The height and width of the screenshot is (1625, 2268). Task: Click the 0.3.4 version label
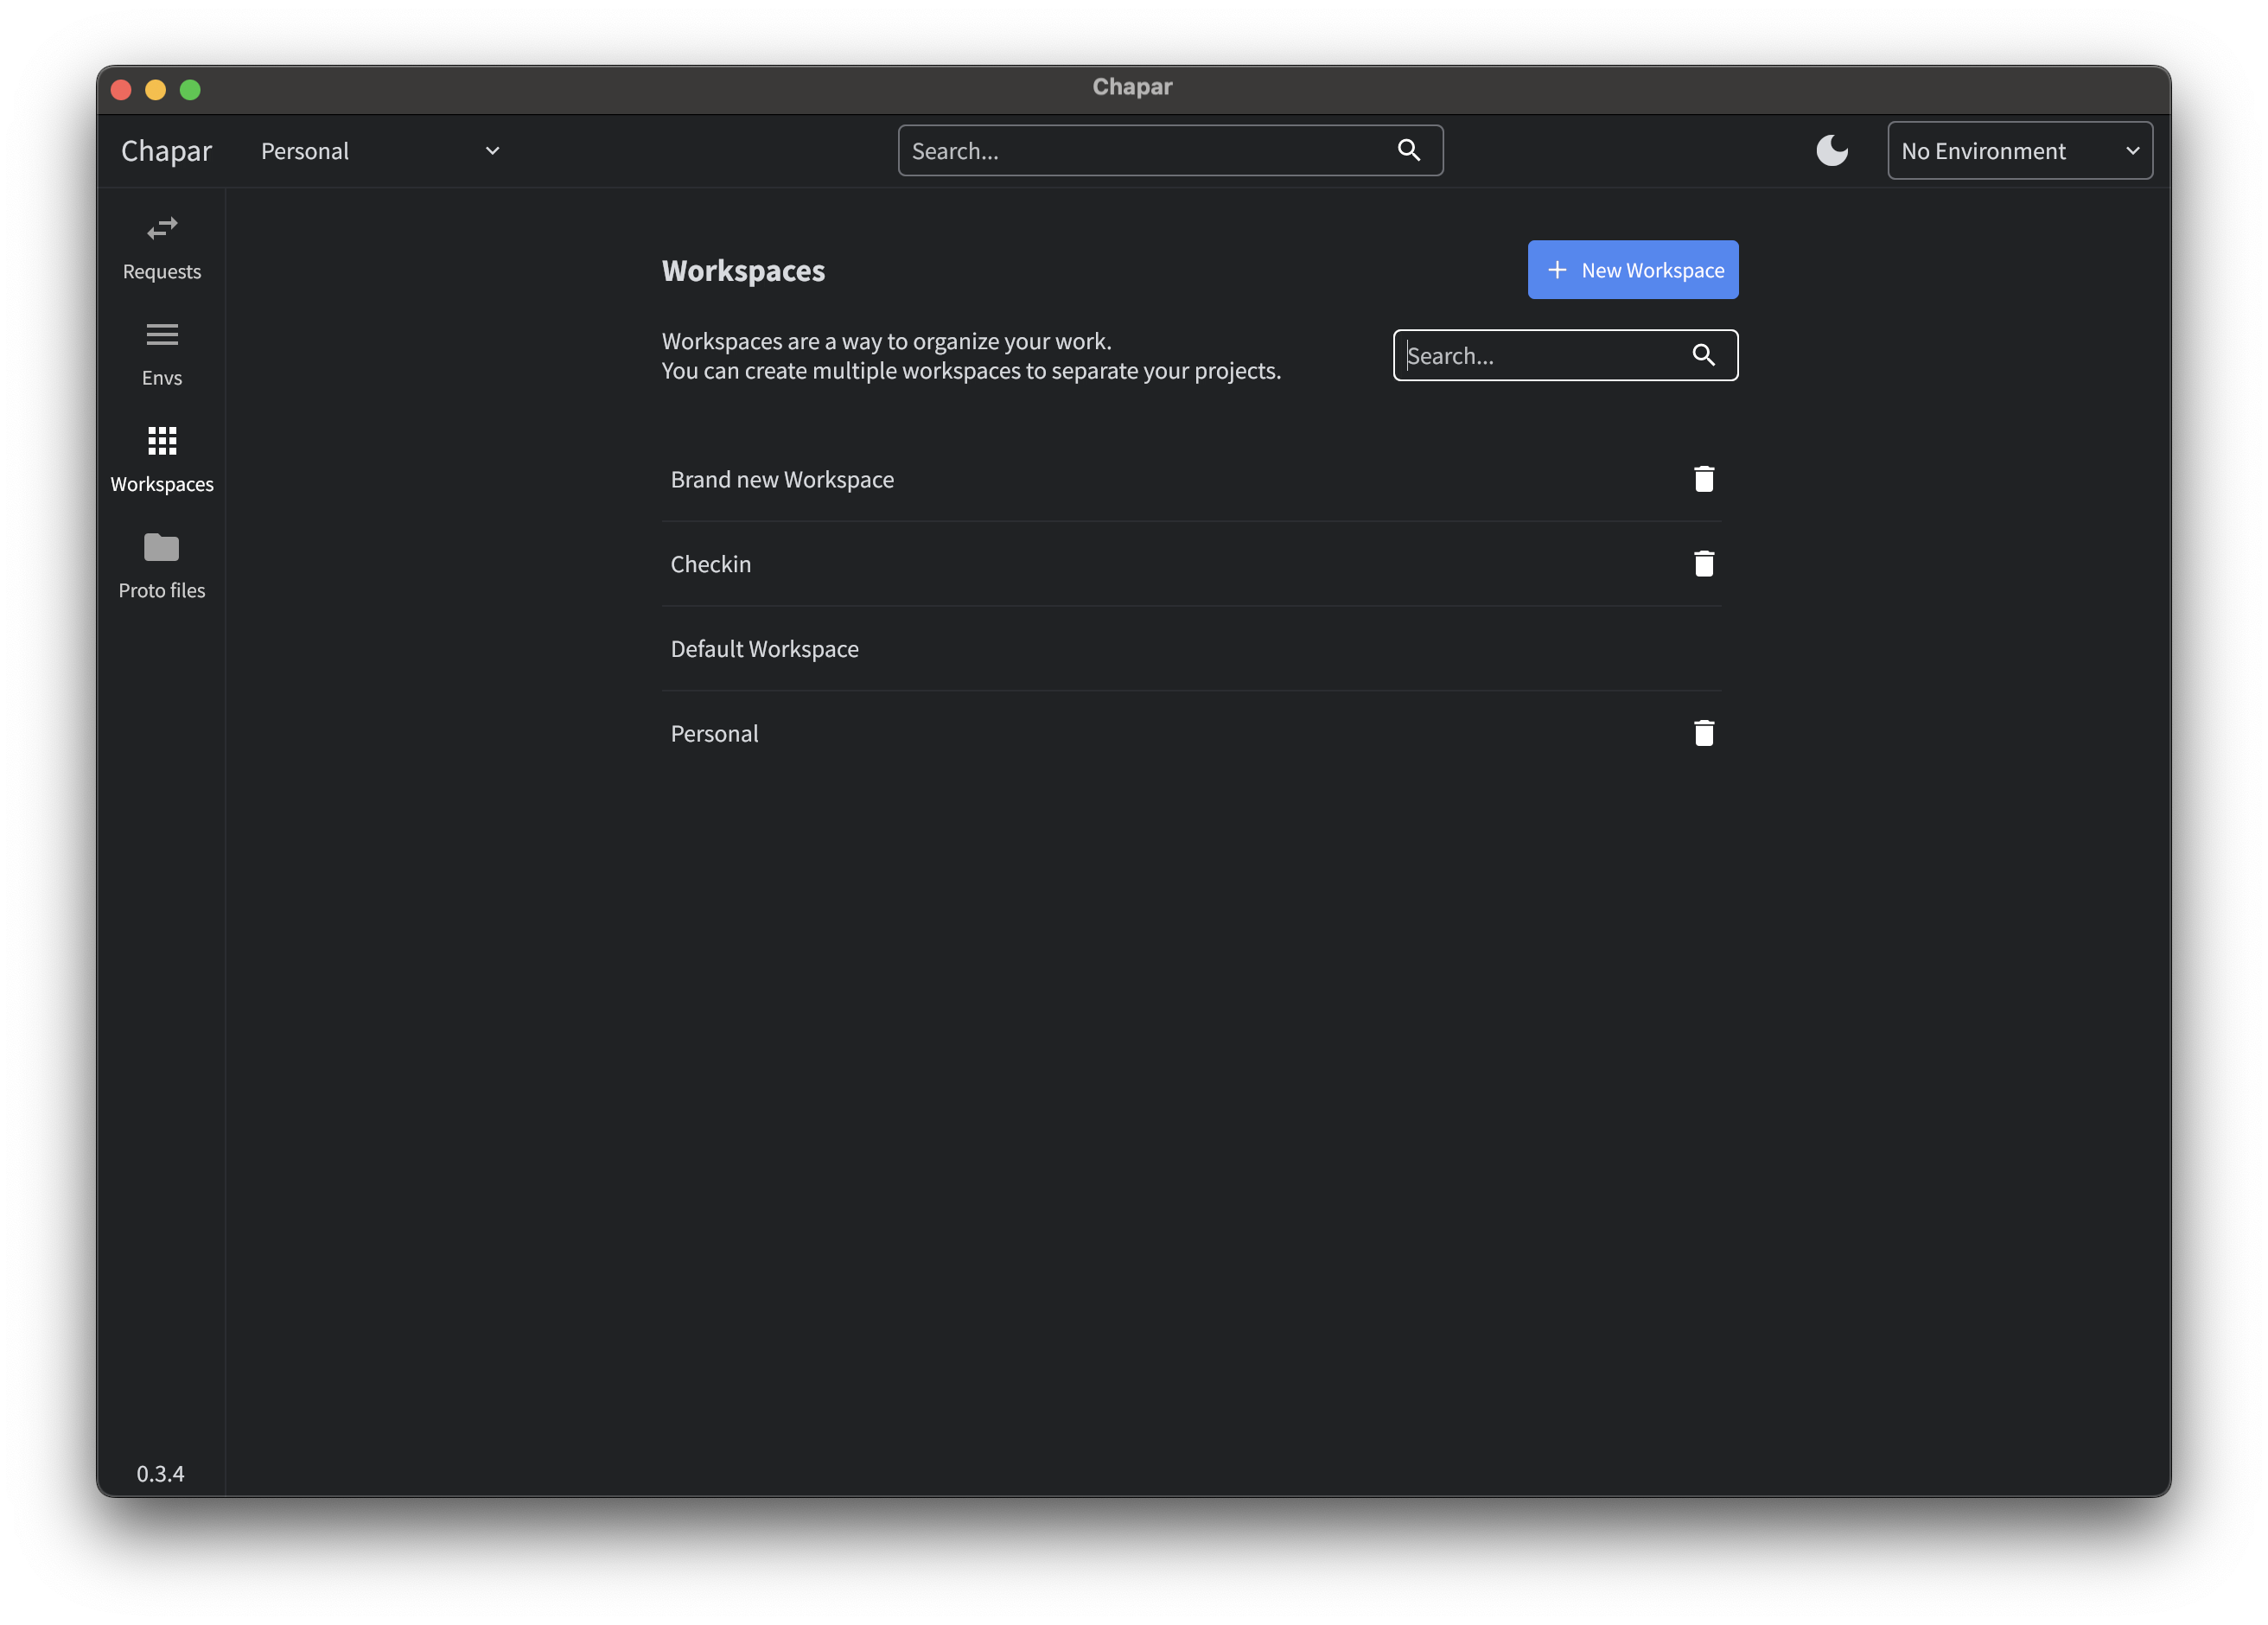tap(160, 1473)
